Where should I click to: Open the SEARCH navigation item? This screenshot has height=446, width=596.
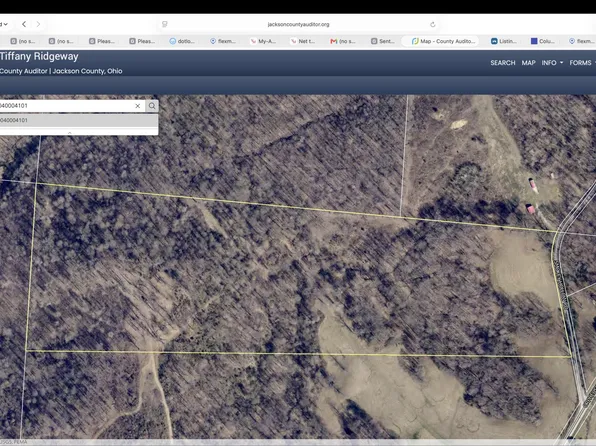[x=502, y=63]
